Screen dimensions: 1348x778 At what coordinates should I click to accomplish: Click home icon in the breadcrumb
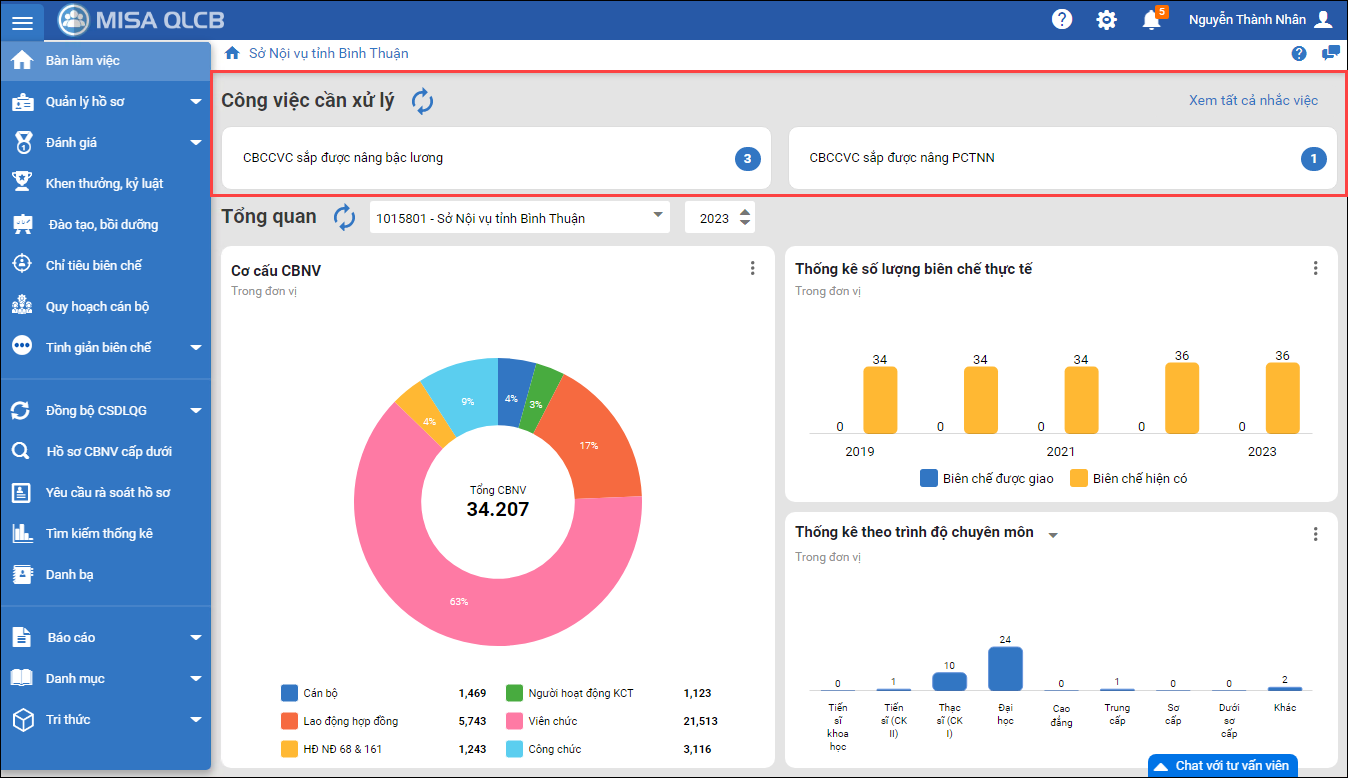(232, 53)
